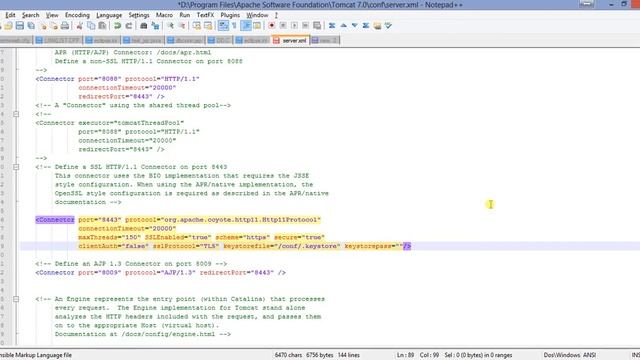Click the Close All toolbar icon
640x360 pixels.
[x=54, y=26]
